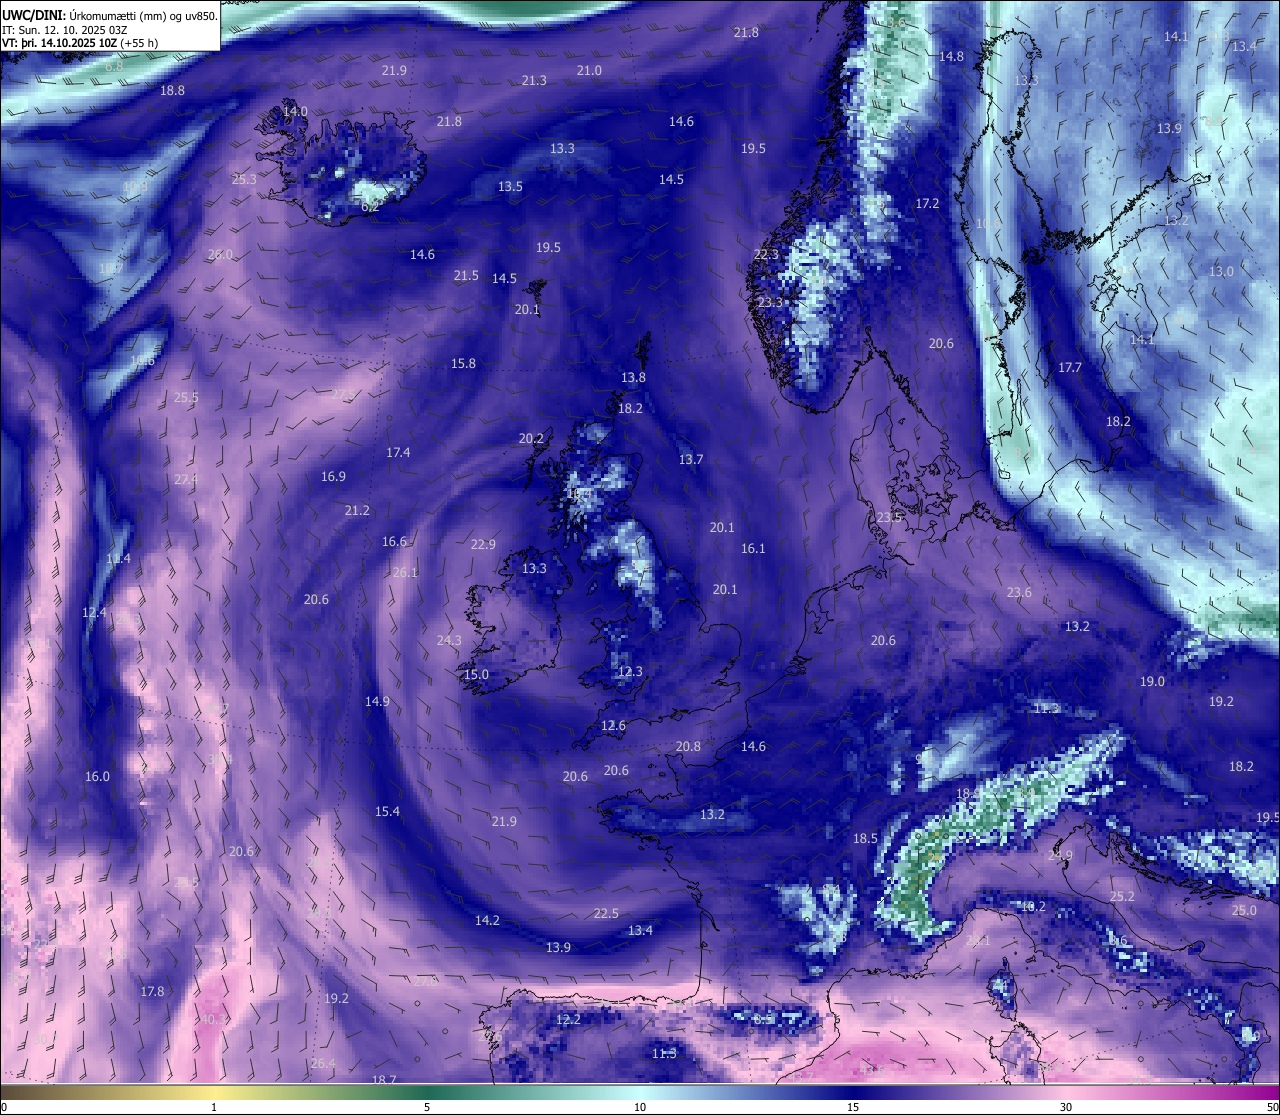1280x1115 pixels.
Task: Click the value 26.4 on the map
Action: pyautogui.click(x=323, y=1063)
